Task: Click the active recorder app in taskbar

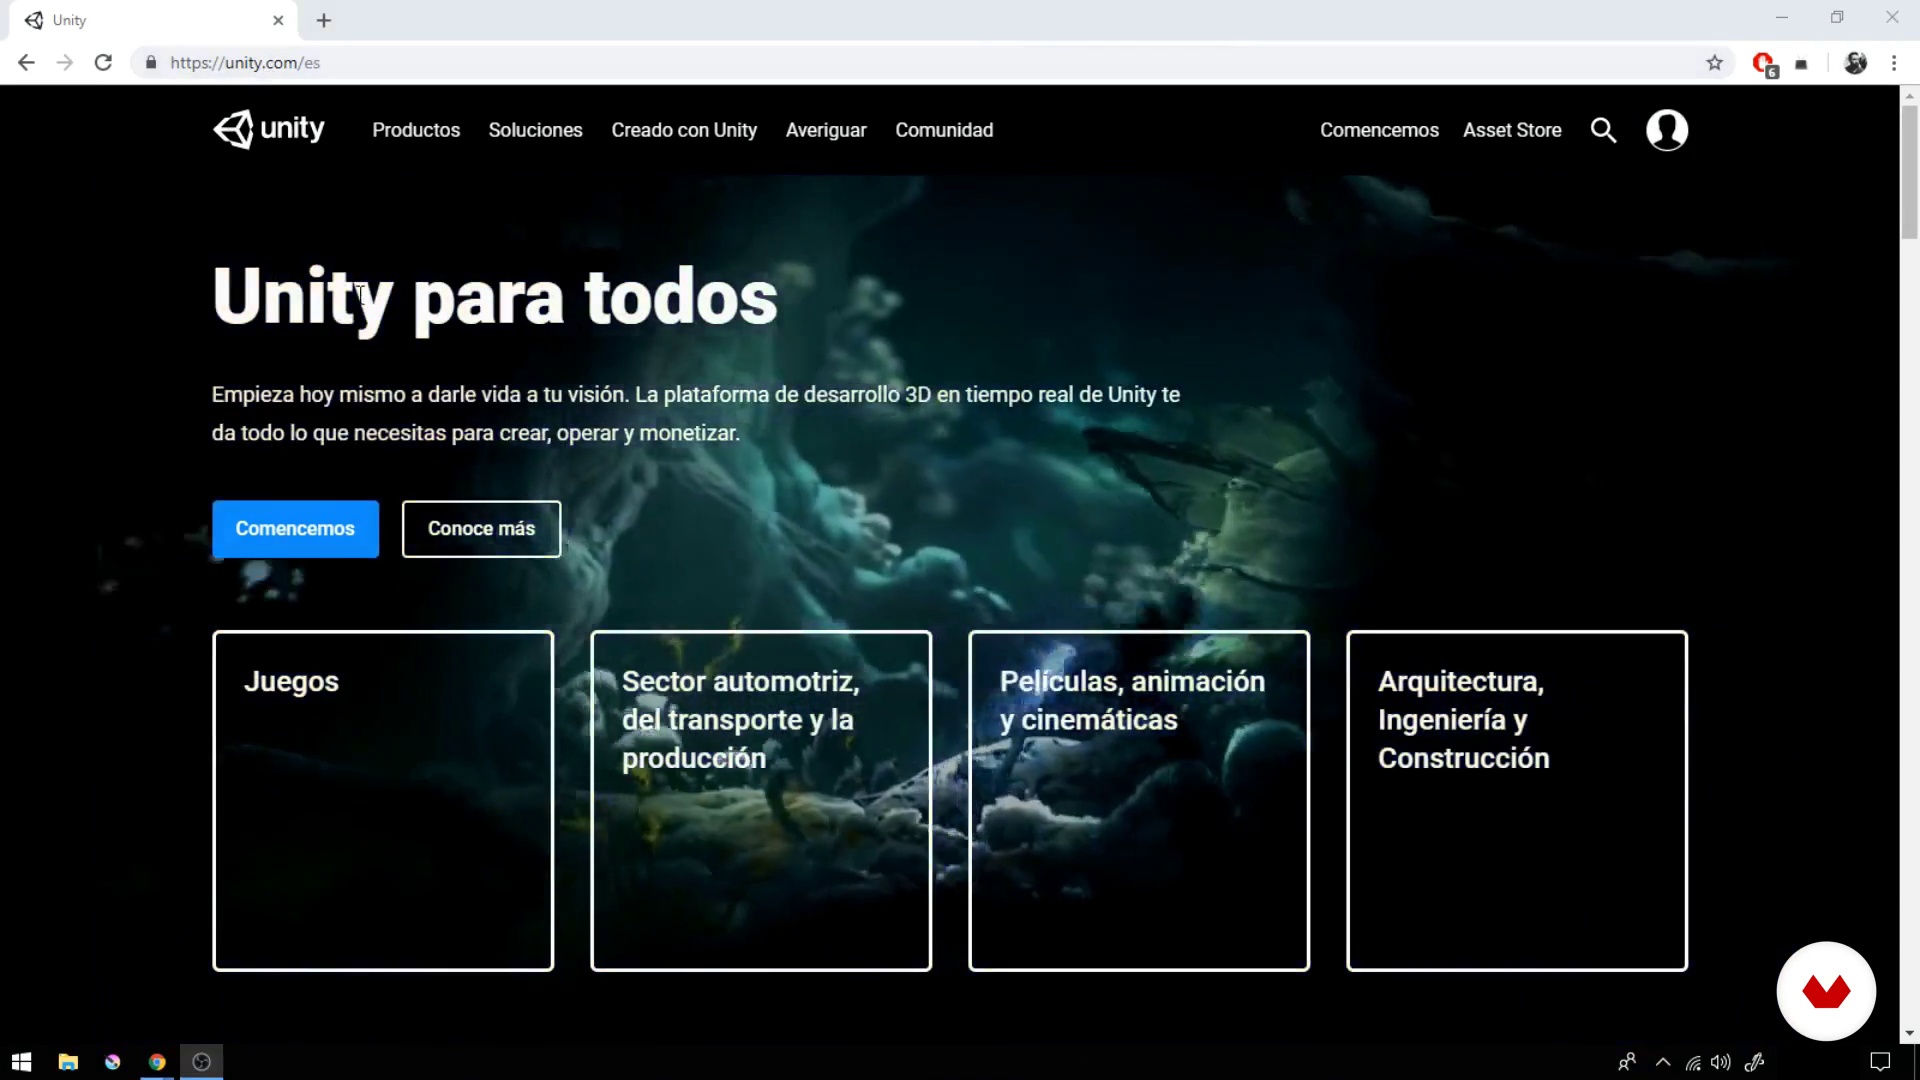Action: pyautogui.click(x=201, y=1061)
